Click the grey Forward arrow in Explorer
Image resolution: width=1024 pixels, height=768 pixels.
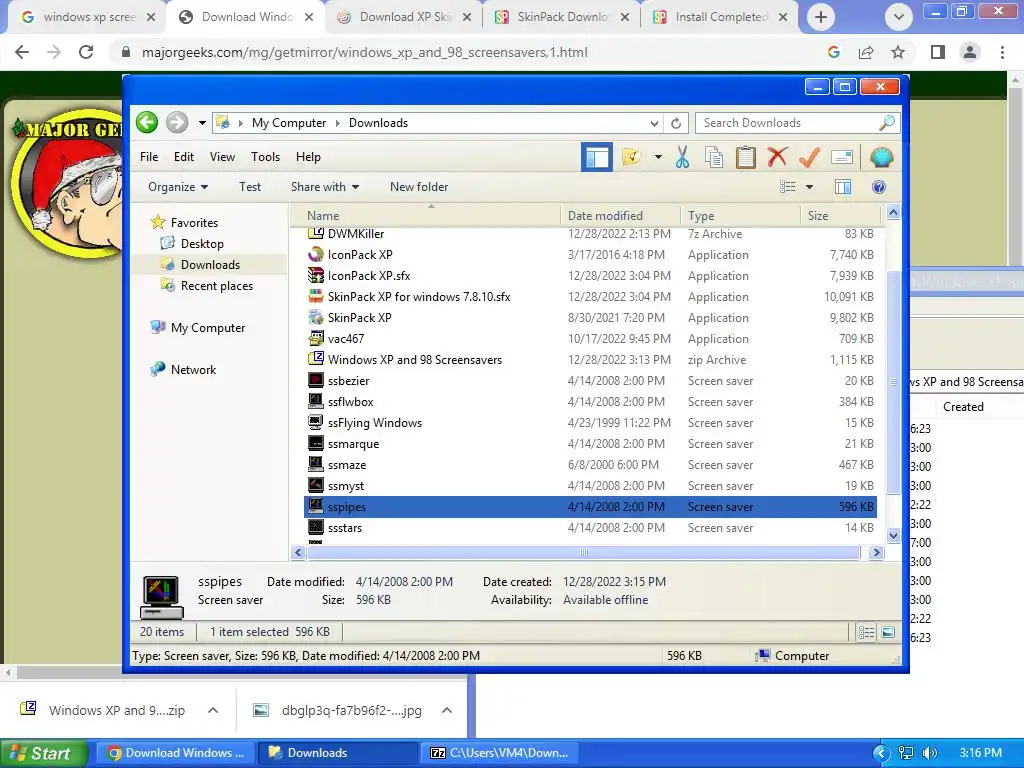click(x=177, y=122)
